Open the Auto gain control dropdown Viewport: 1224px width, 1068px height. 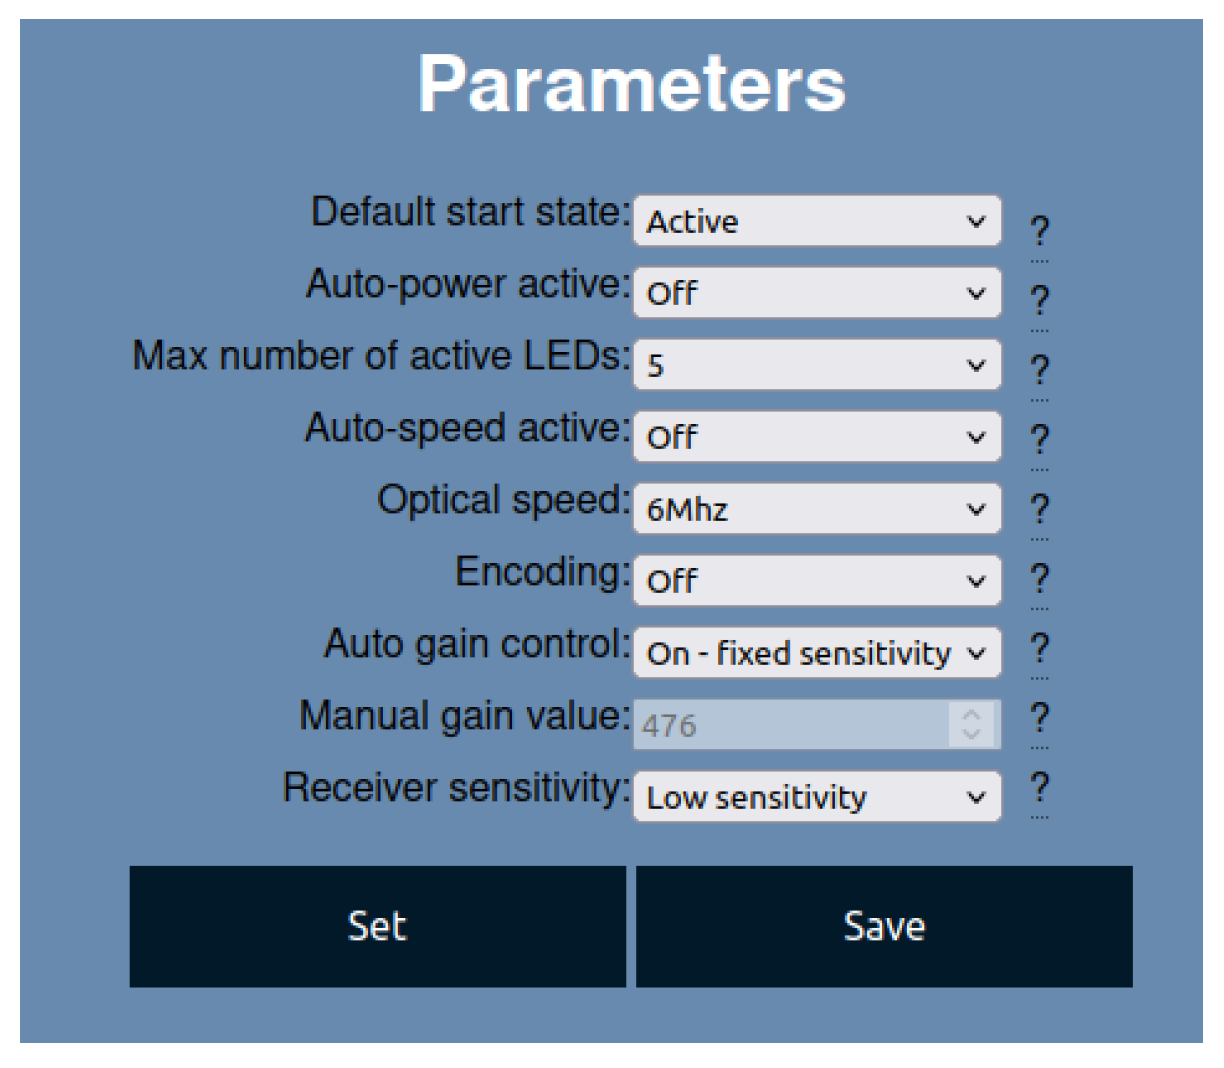point(817,653)
